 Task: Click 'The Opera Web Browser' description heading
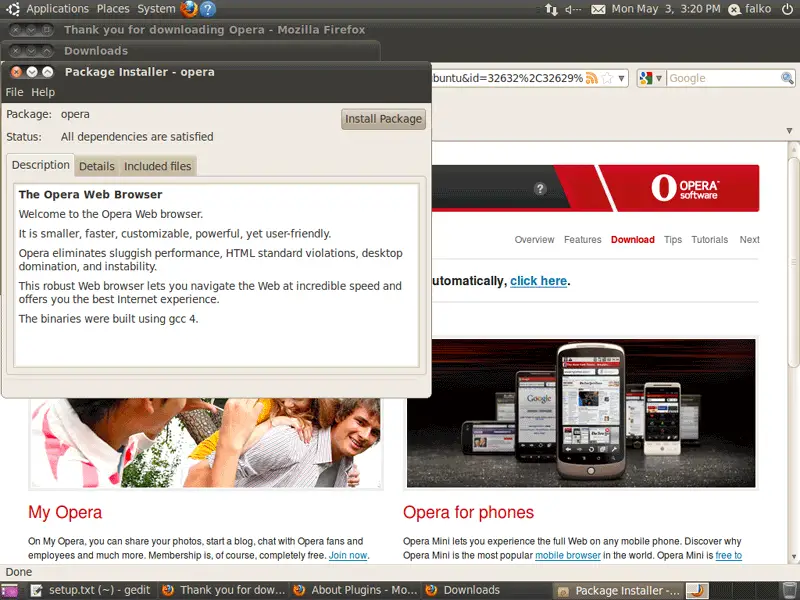click(90, 194)
